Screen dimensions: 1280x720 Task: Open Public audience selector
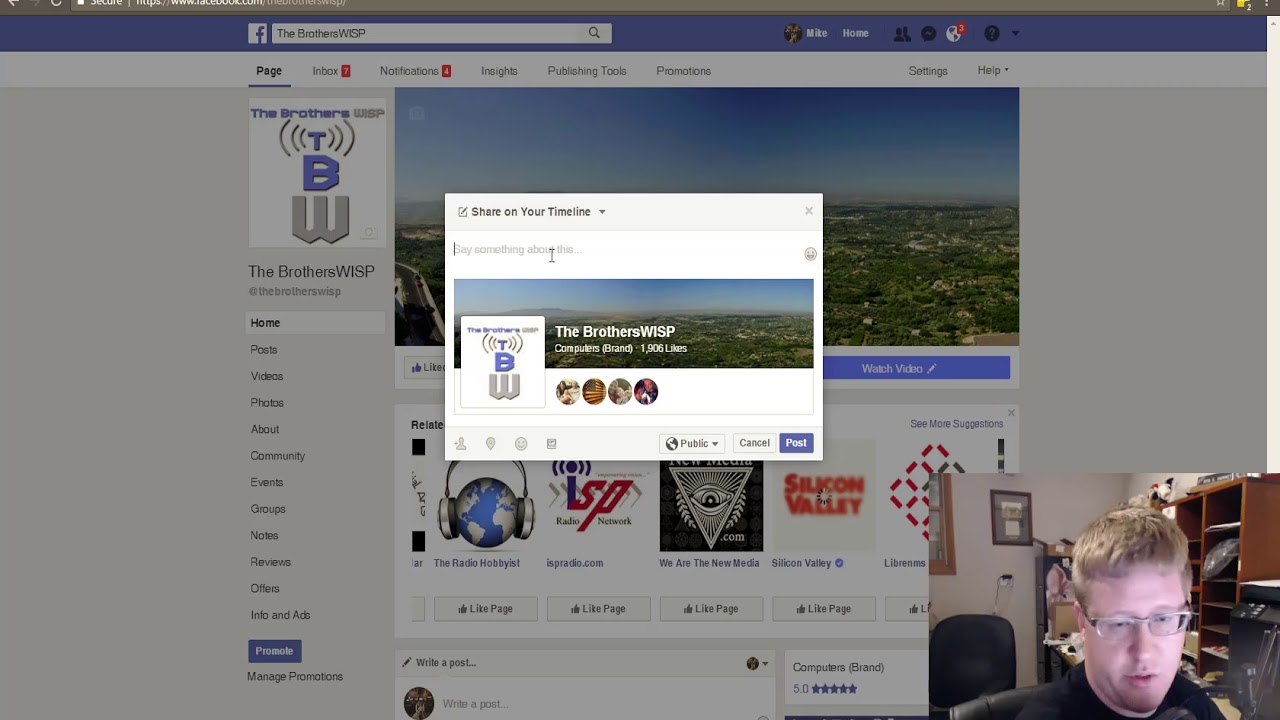pyautogui.click(x=692, y=443)
